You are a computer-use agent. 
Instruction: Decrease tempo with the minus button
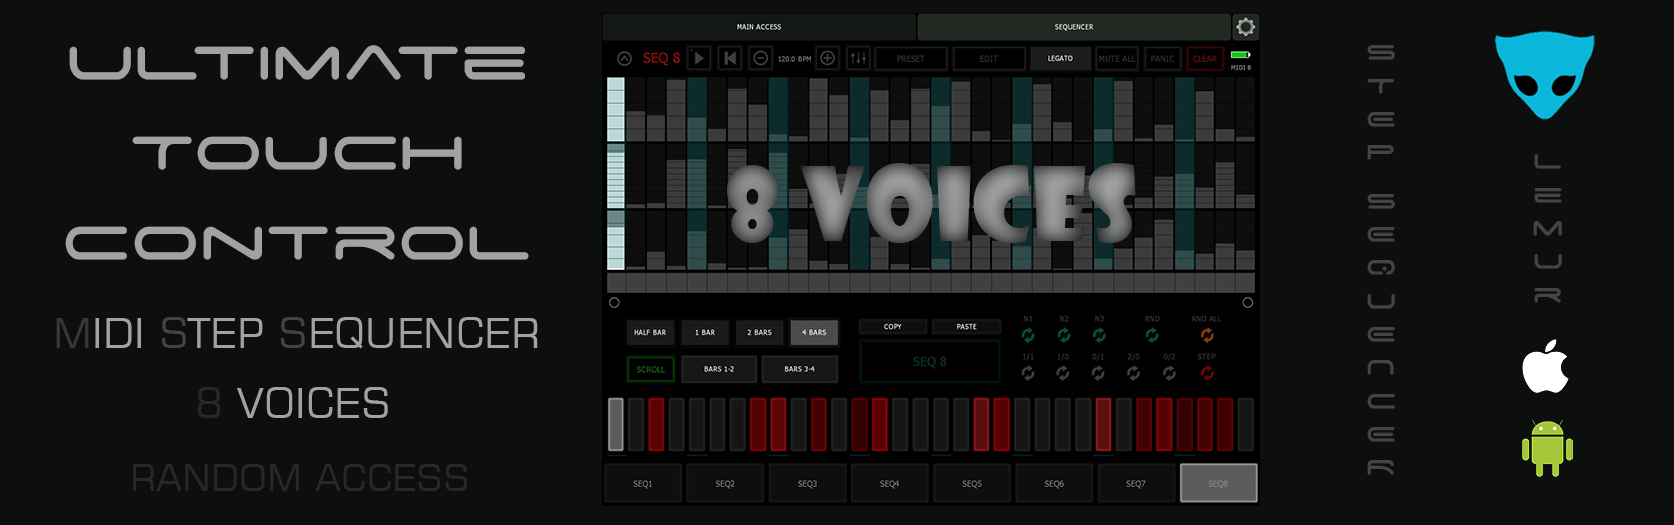pos(760,59)
